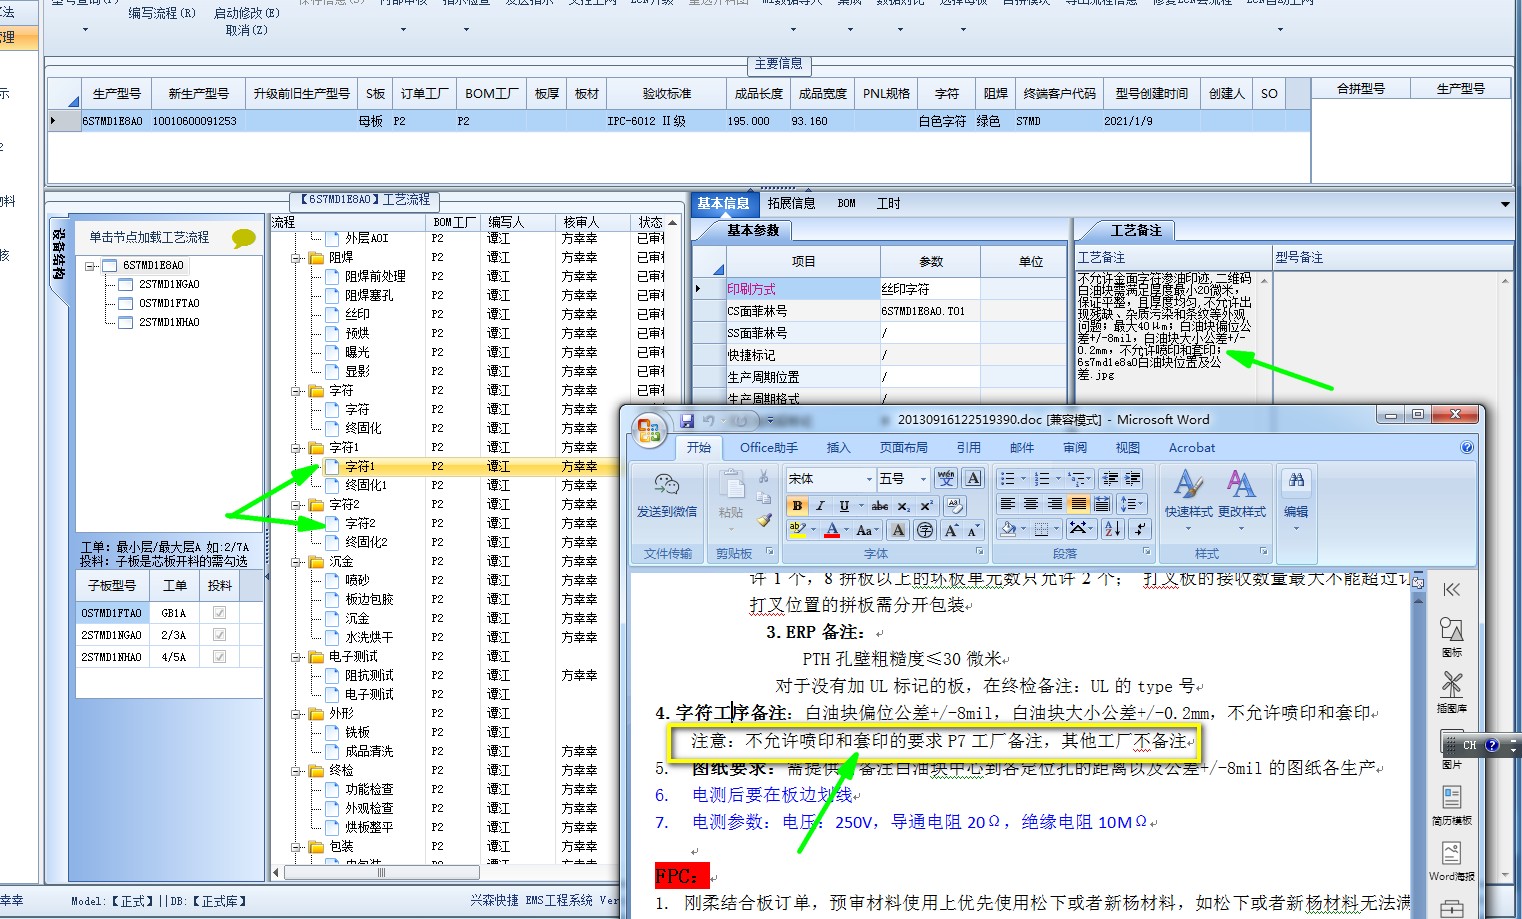
Task: Click 启动修改(E) toolbar button
Action: (247, 13)
